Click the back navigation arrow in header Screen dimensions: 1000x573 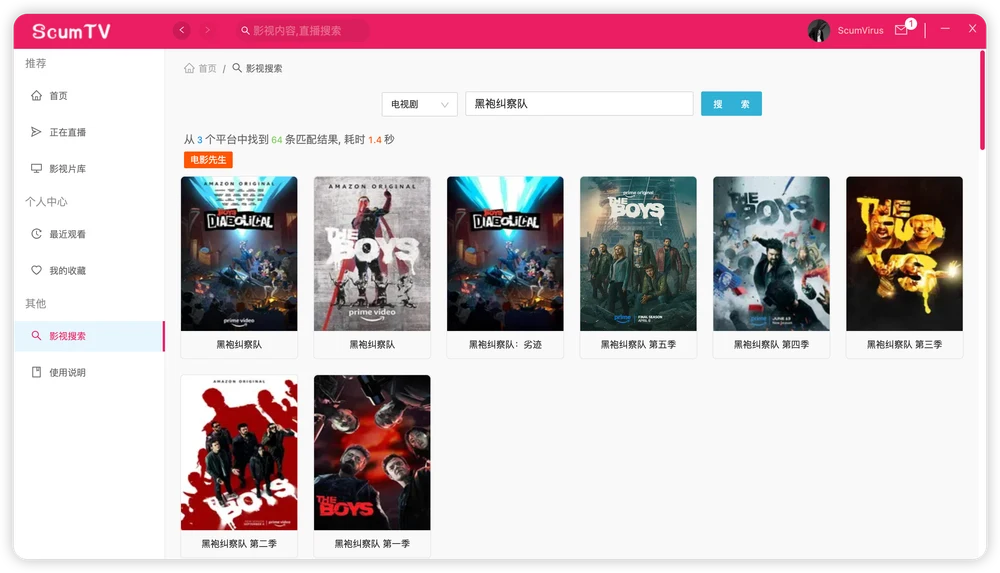click(x=182, y=30)
